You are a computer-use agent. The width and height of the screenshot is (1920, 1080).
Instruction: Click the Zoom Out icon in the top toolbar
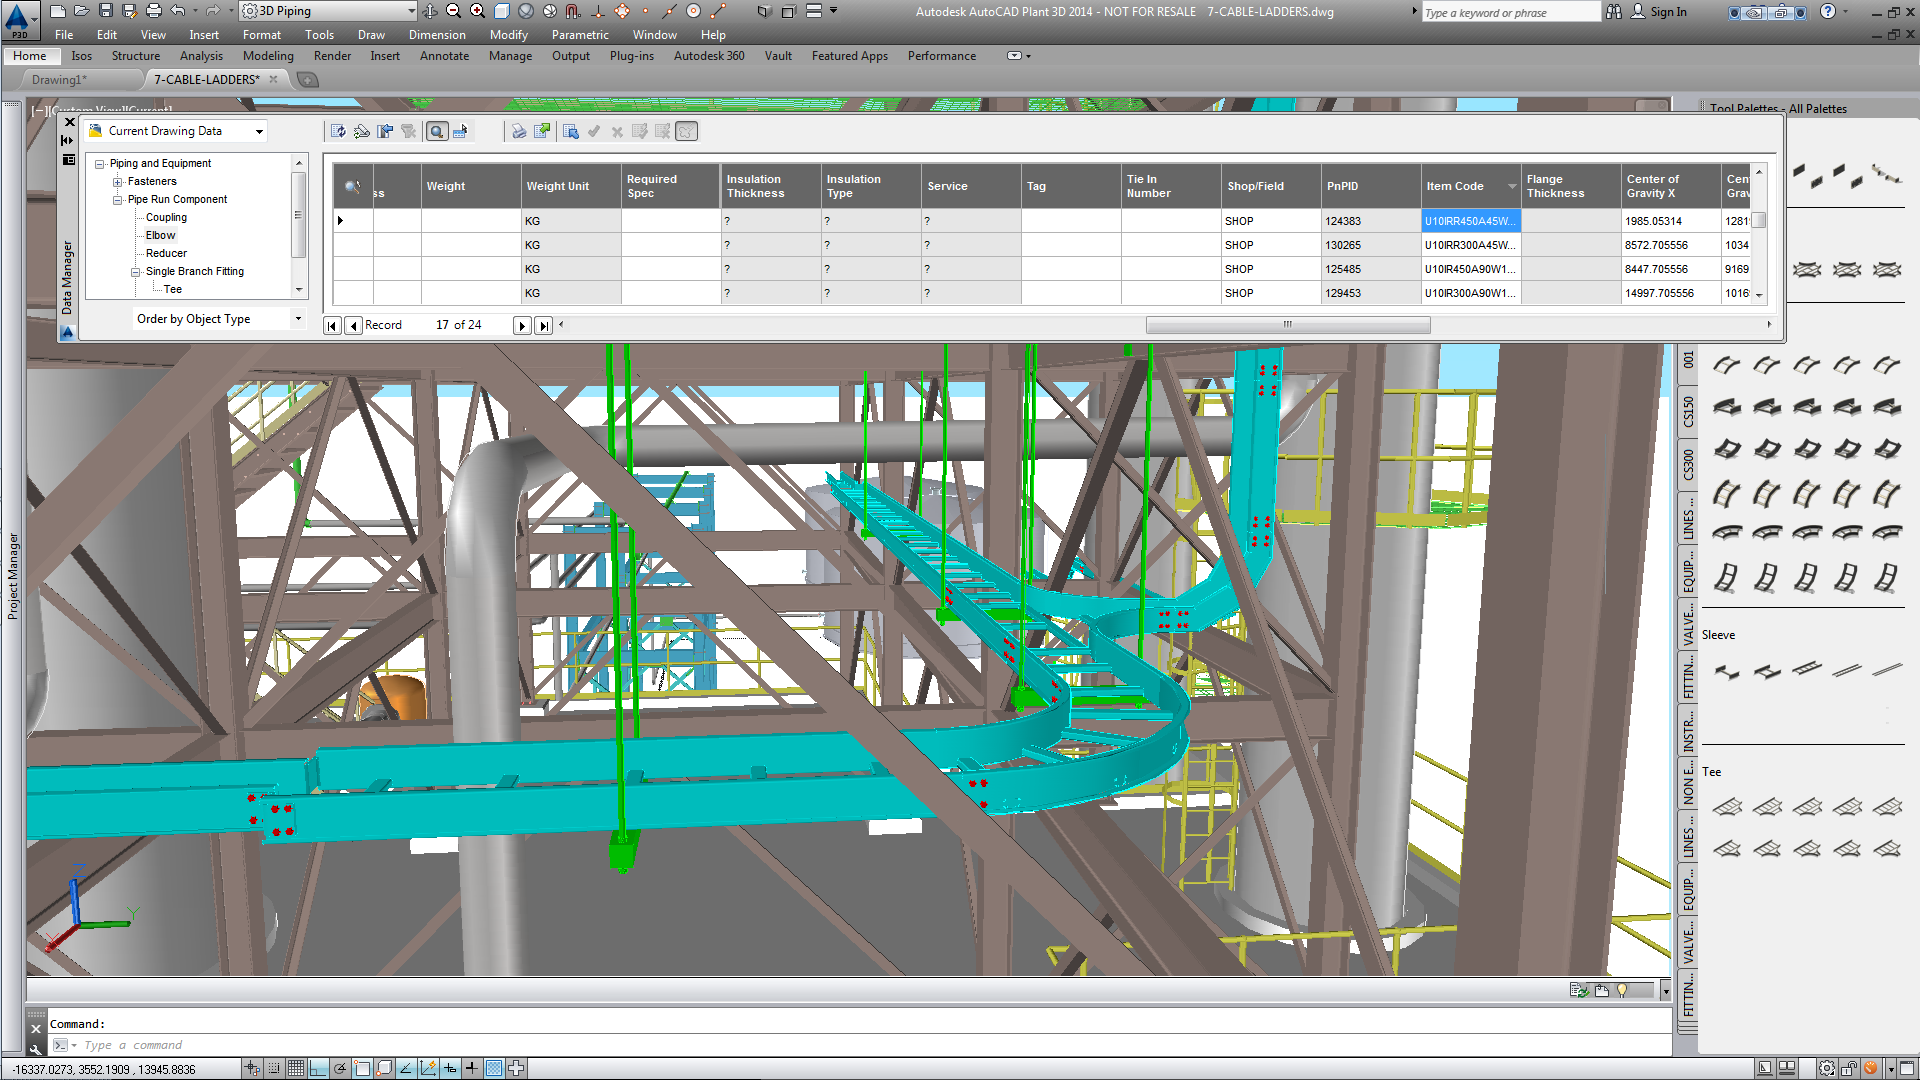pos(453,11)
